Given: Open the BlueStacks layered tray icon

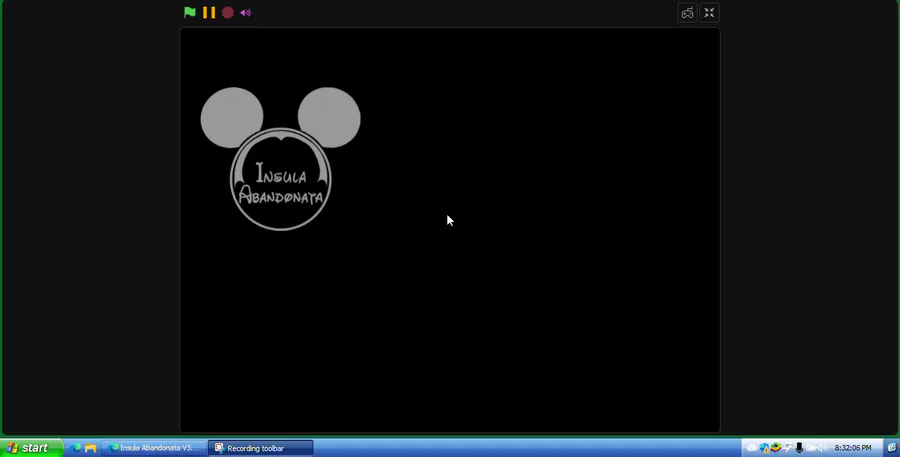Looking at the screenshot, I should pos(775,448).
